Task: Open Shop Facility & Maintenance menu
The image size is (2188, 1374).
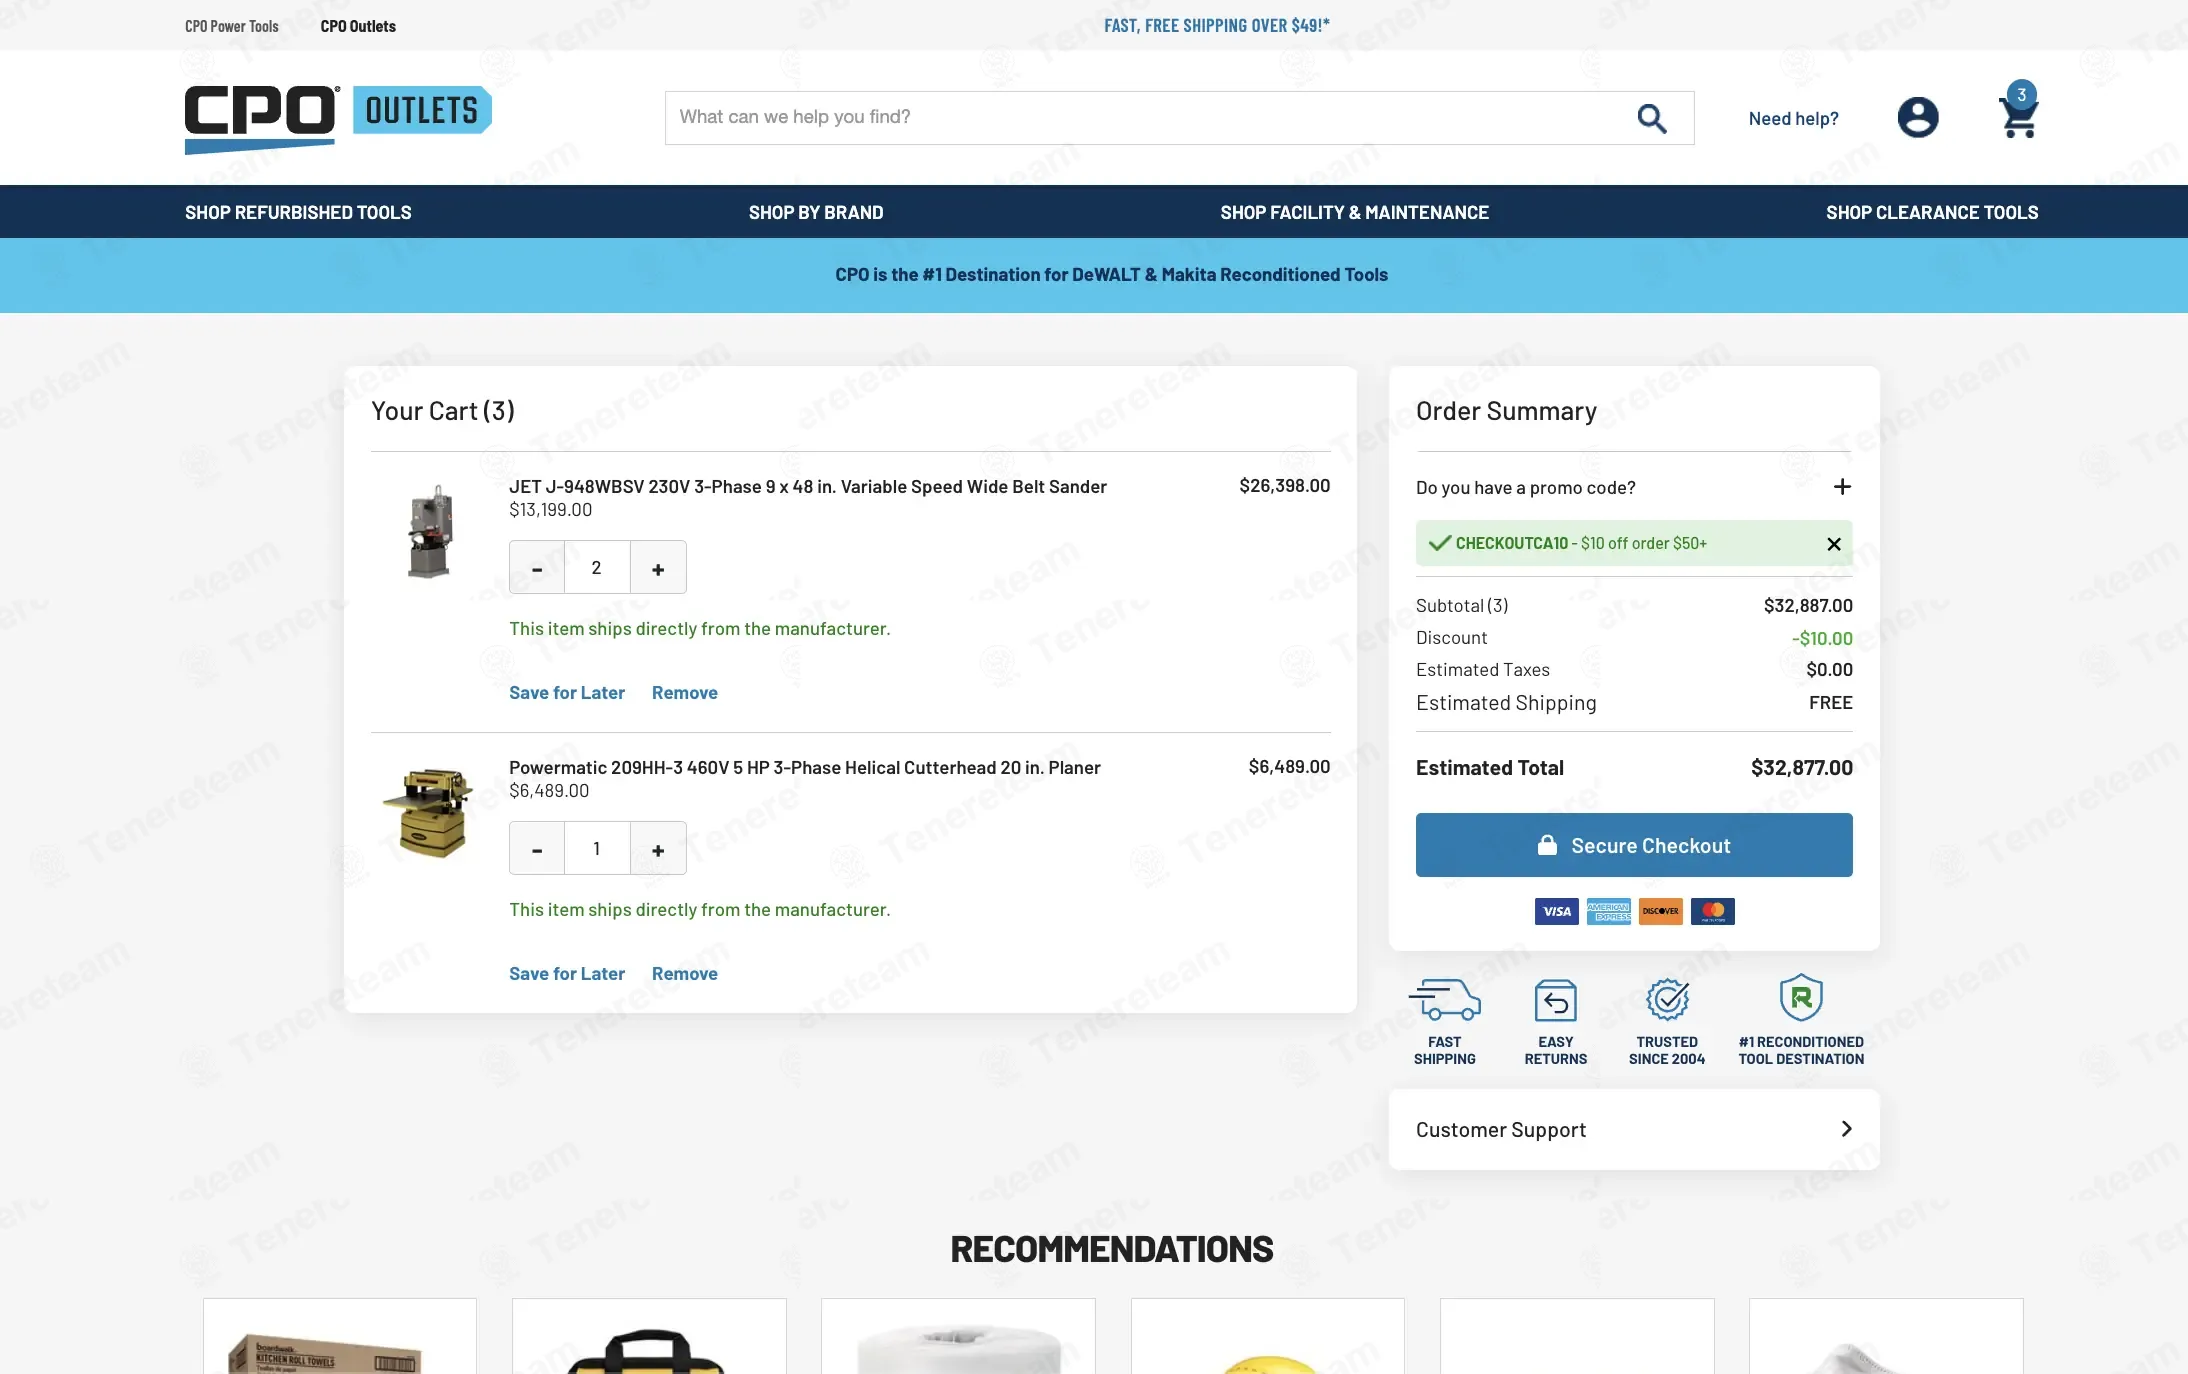Action: click(x=1355, y=212)
